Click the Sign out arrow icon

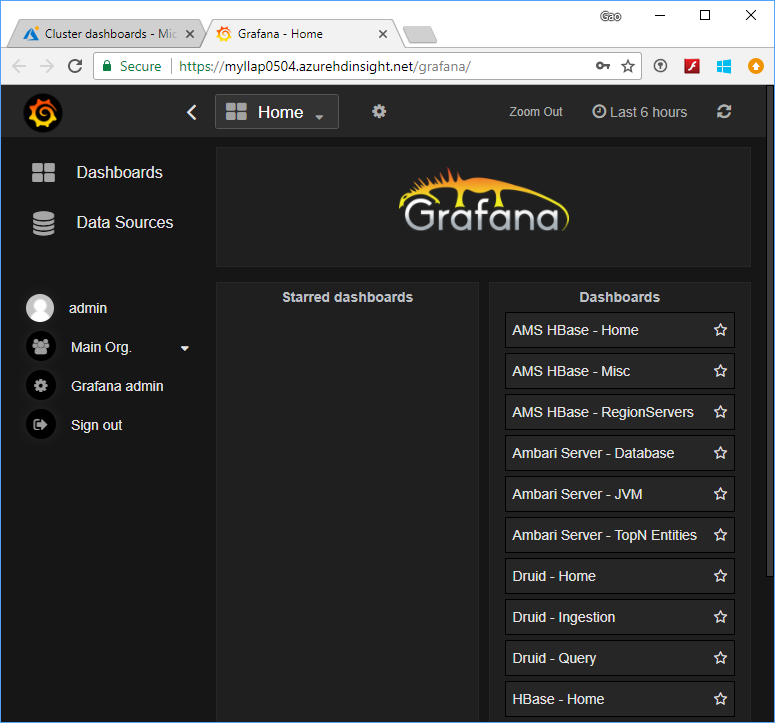[41, 425]
